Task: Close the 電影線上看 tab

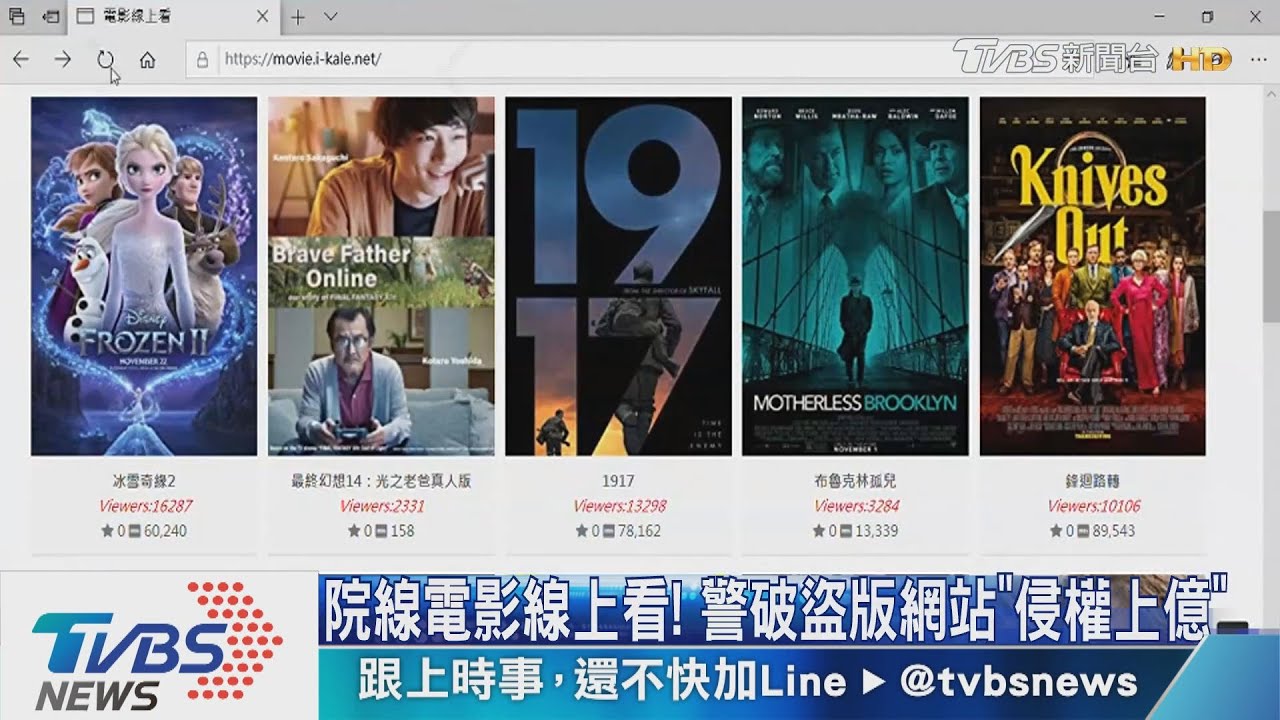Action: 262,17
